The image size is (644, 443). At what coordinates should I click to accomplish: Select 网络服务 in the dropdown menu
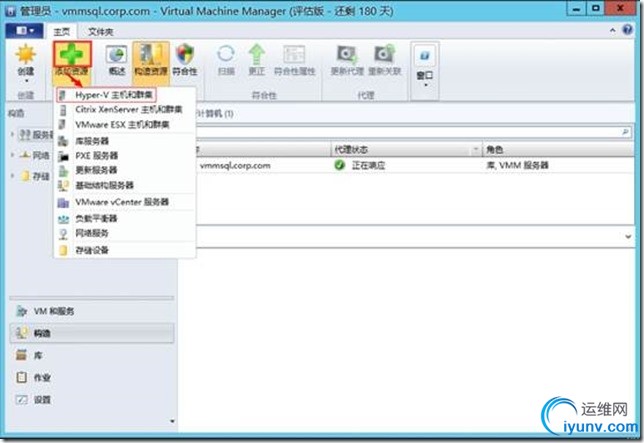point(124,233)
